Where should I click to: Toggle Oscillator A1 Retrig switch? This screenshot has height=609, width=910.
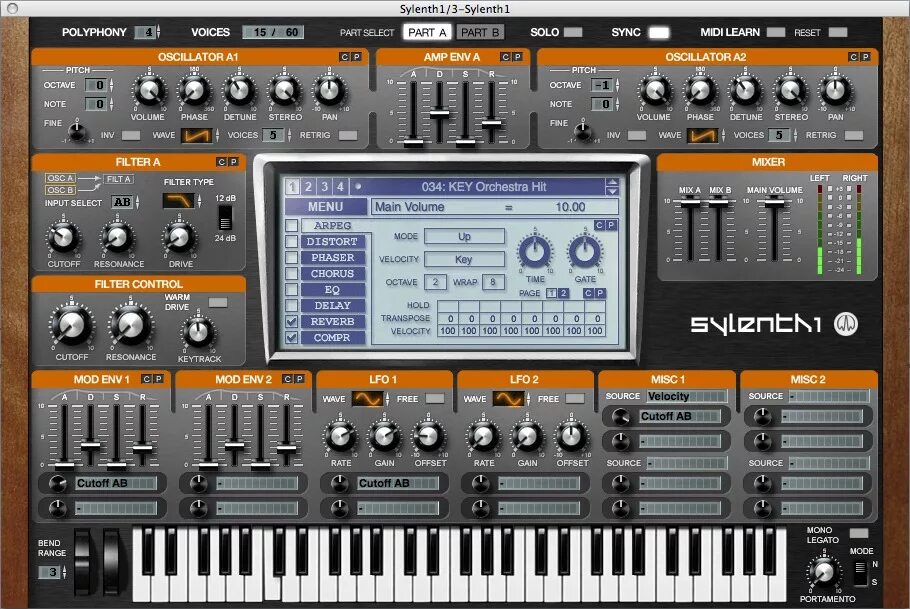click(348, 135)
